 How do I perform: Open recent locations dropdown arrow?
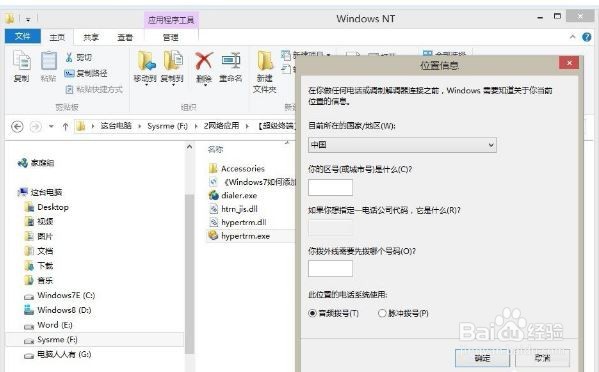51,126
